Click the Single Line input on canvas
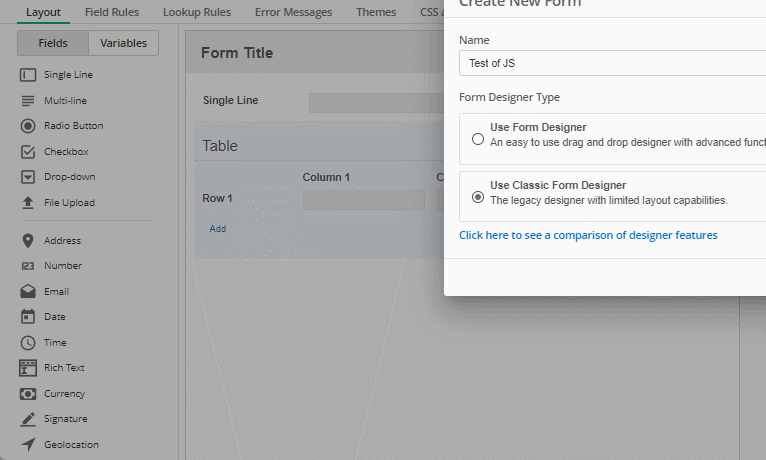This screenshot has width=766, height=460. tap(376, 103)
